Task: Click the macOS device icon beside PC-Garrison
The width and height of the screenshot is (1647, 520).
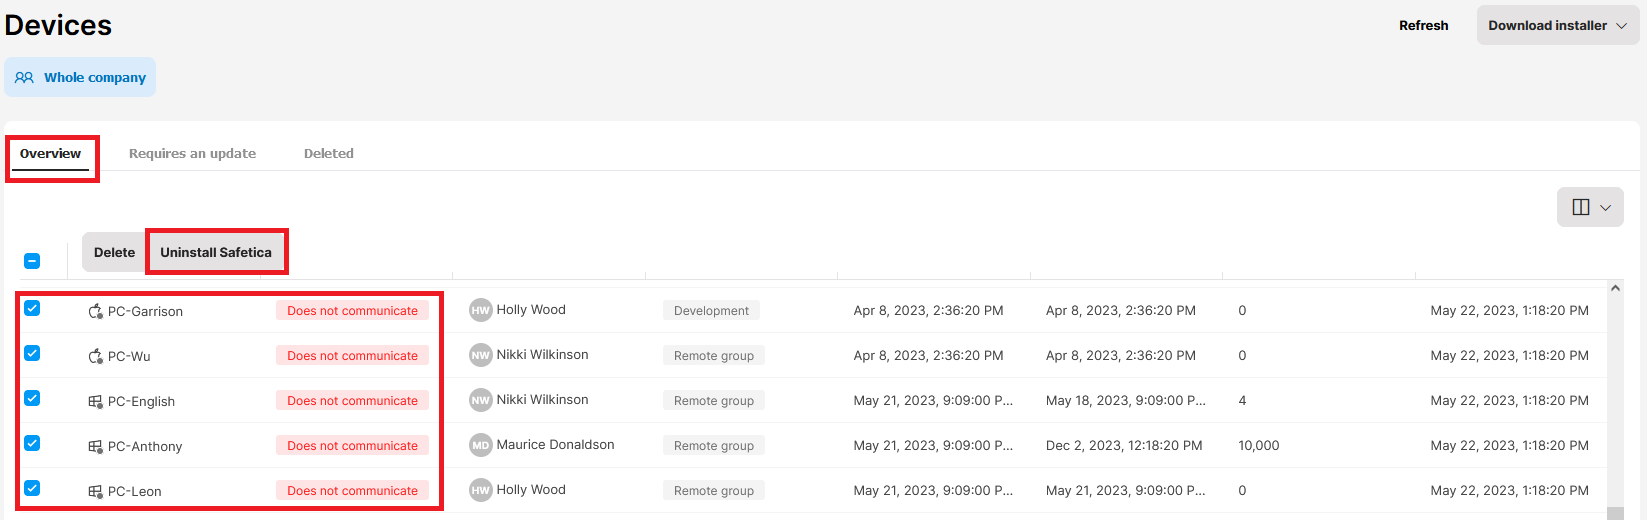Action: (96, 311)
